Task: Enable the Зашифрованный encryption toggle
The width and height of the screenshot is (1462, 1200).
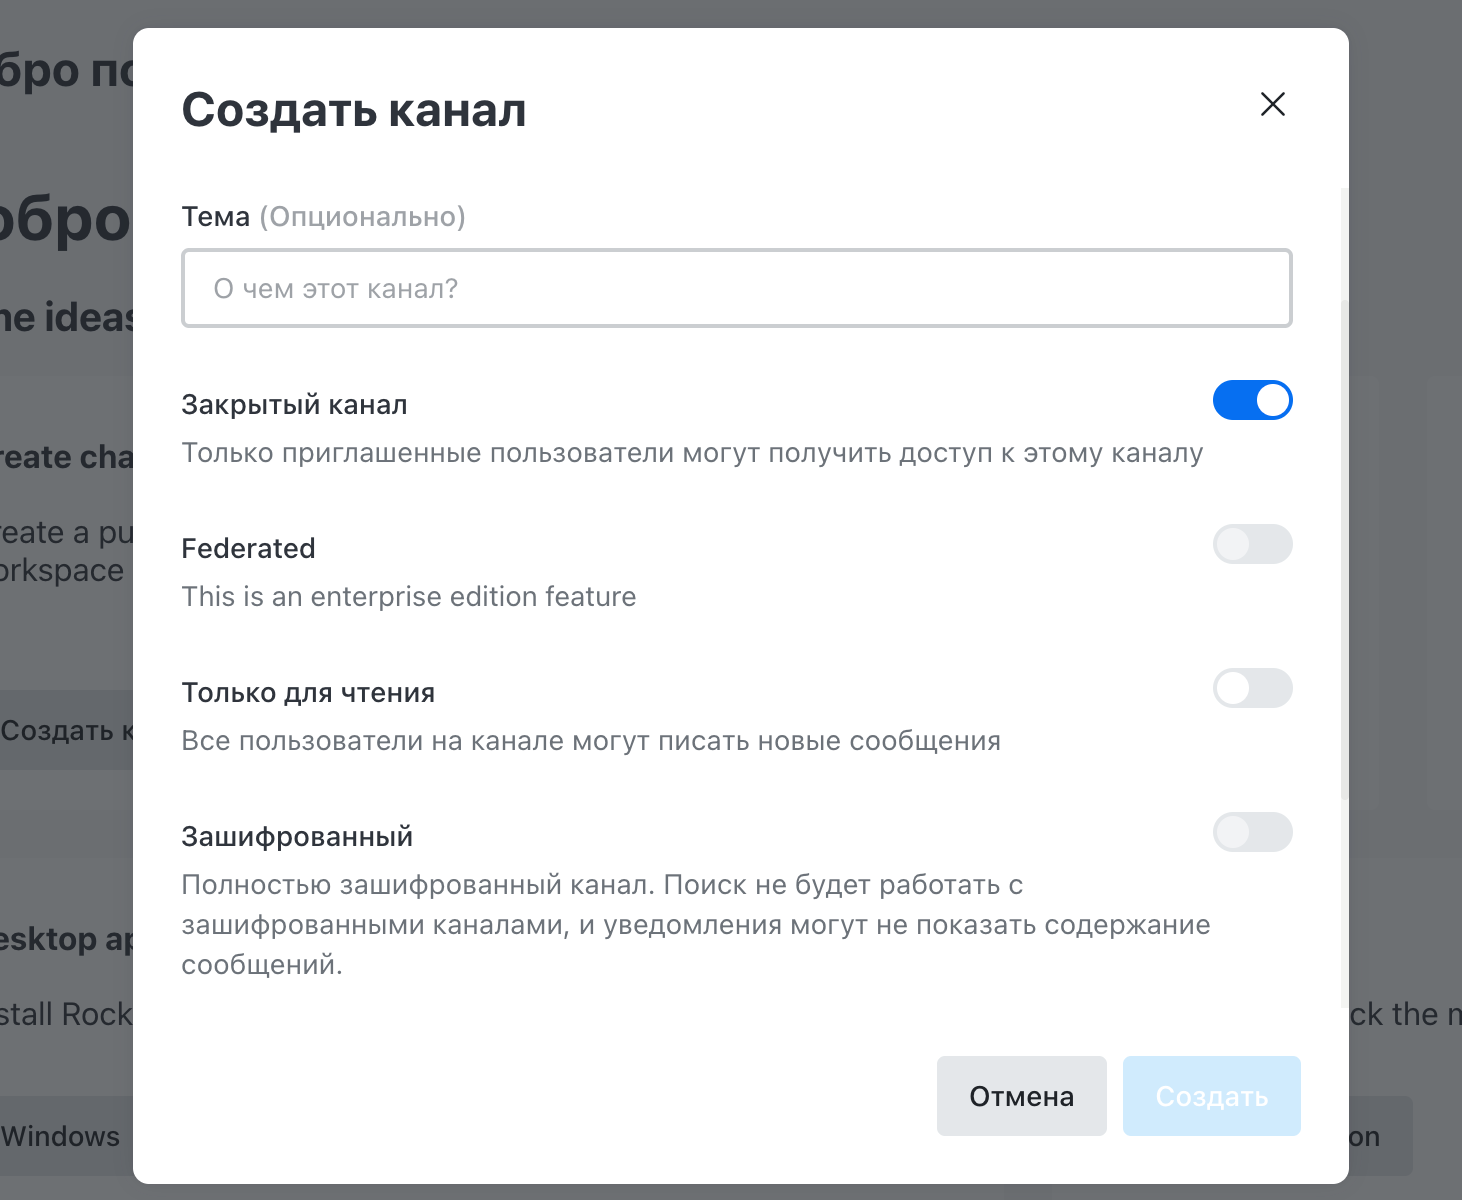Action: 1252,832
